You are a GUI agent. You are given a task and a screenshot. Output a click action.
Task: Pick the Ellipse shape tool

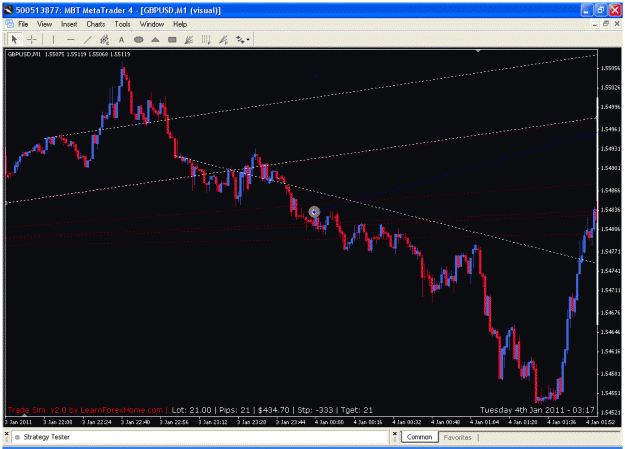point(138,39)
